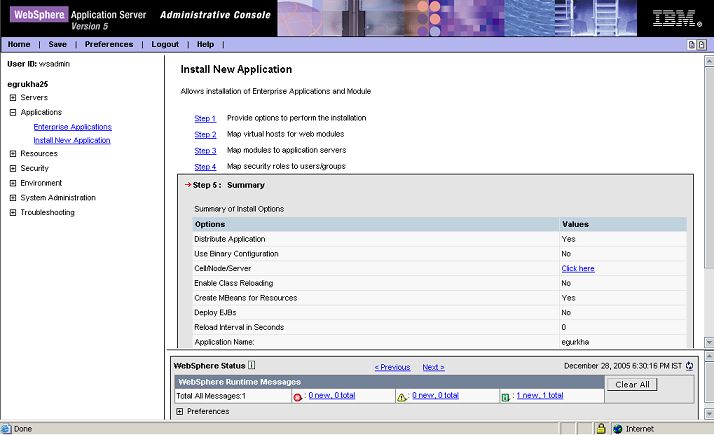Open the WebSphere Status info icon
Viewport: 714px width, 435px height.
(251, 365)
